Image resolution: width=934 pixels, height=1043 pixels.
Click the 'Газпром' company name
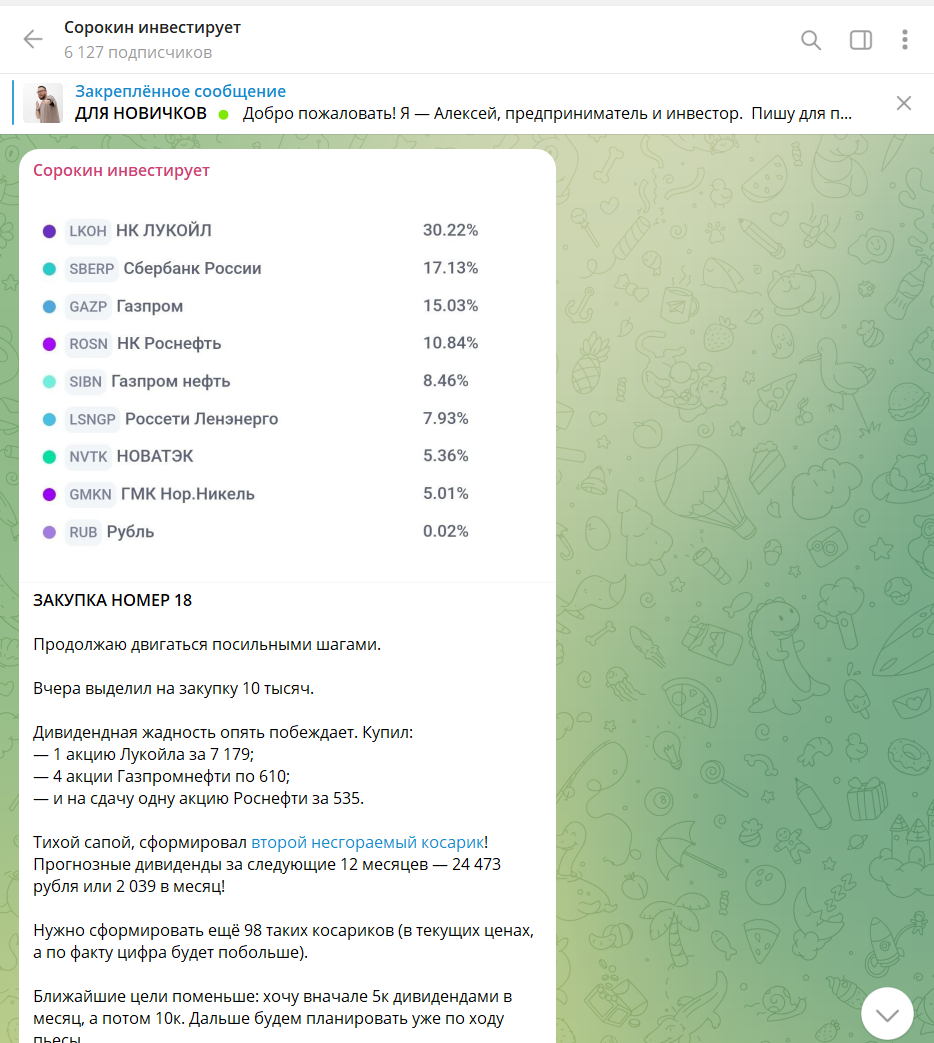point(150,306)
